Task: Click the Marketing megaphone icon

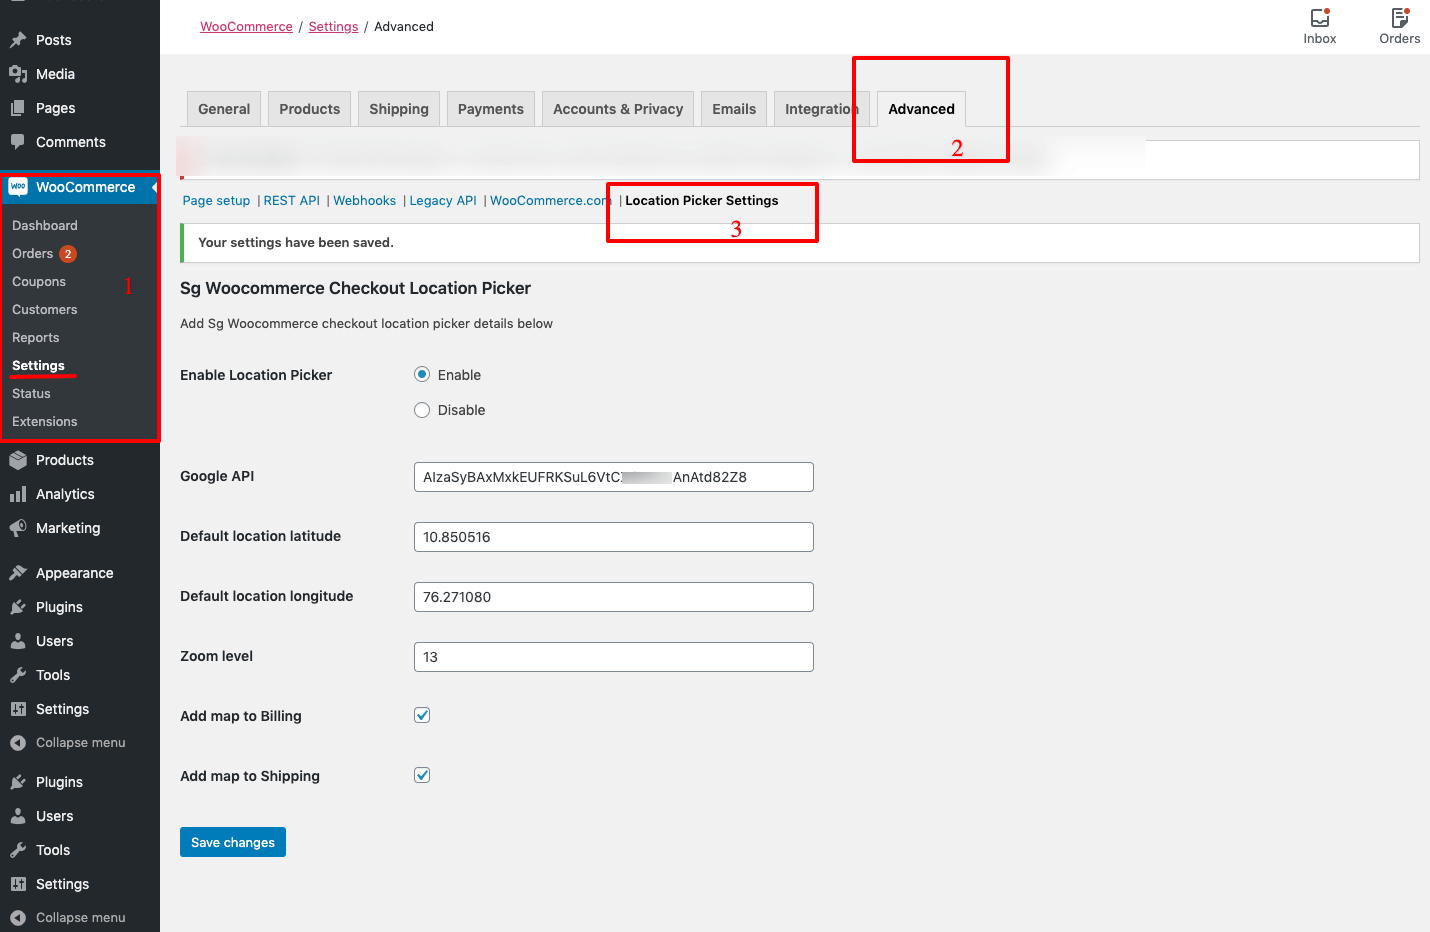Action: pyautogui.click(x=18, y=528)
